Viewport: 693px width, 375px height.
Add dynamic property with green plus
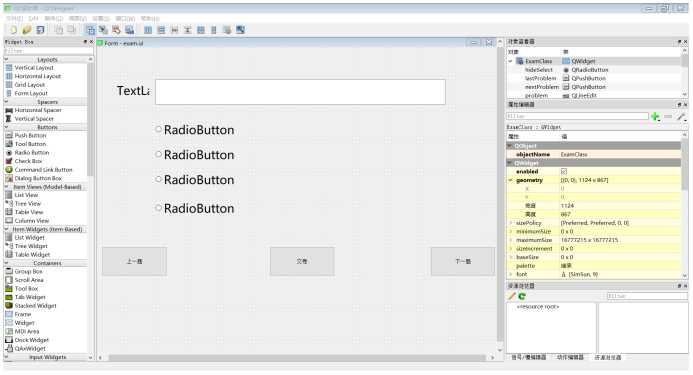click(x=655, y=117)
